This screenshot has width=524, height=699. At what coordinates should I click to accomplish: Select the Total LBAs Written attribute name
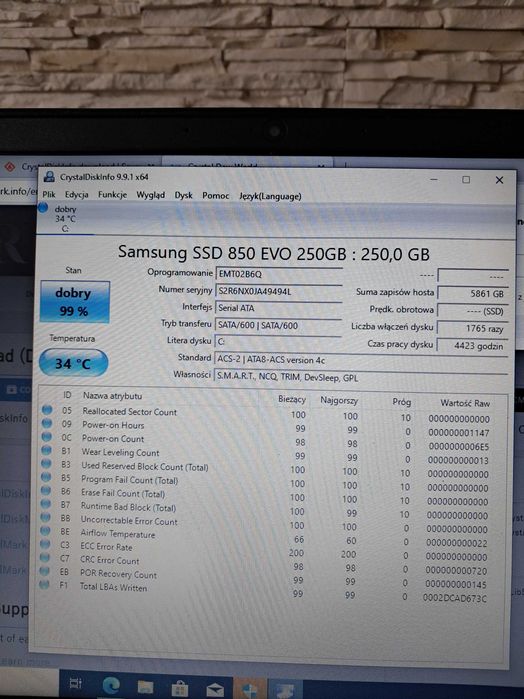click(113, 587)
